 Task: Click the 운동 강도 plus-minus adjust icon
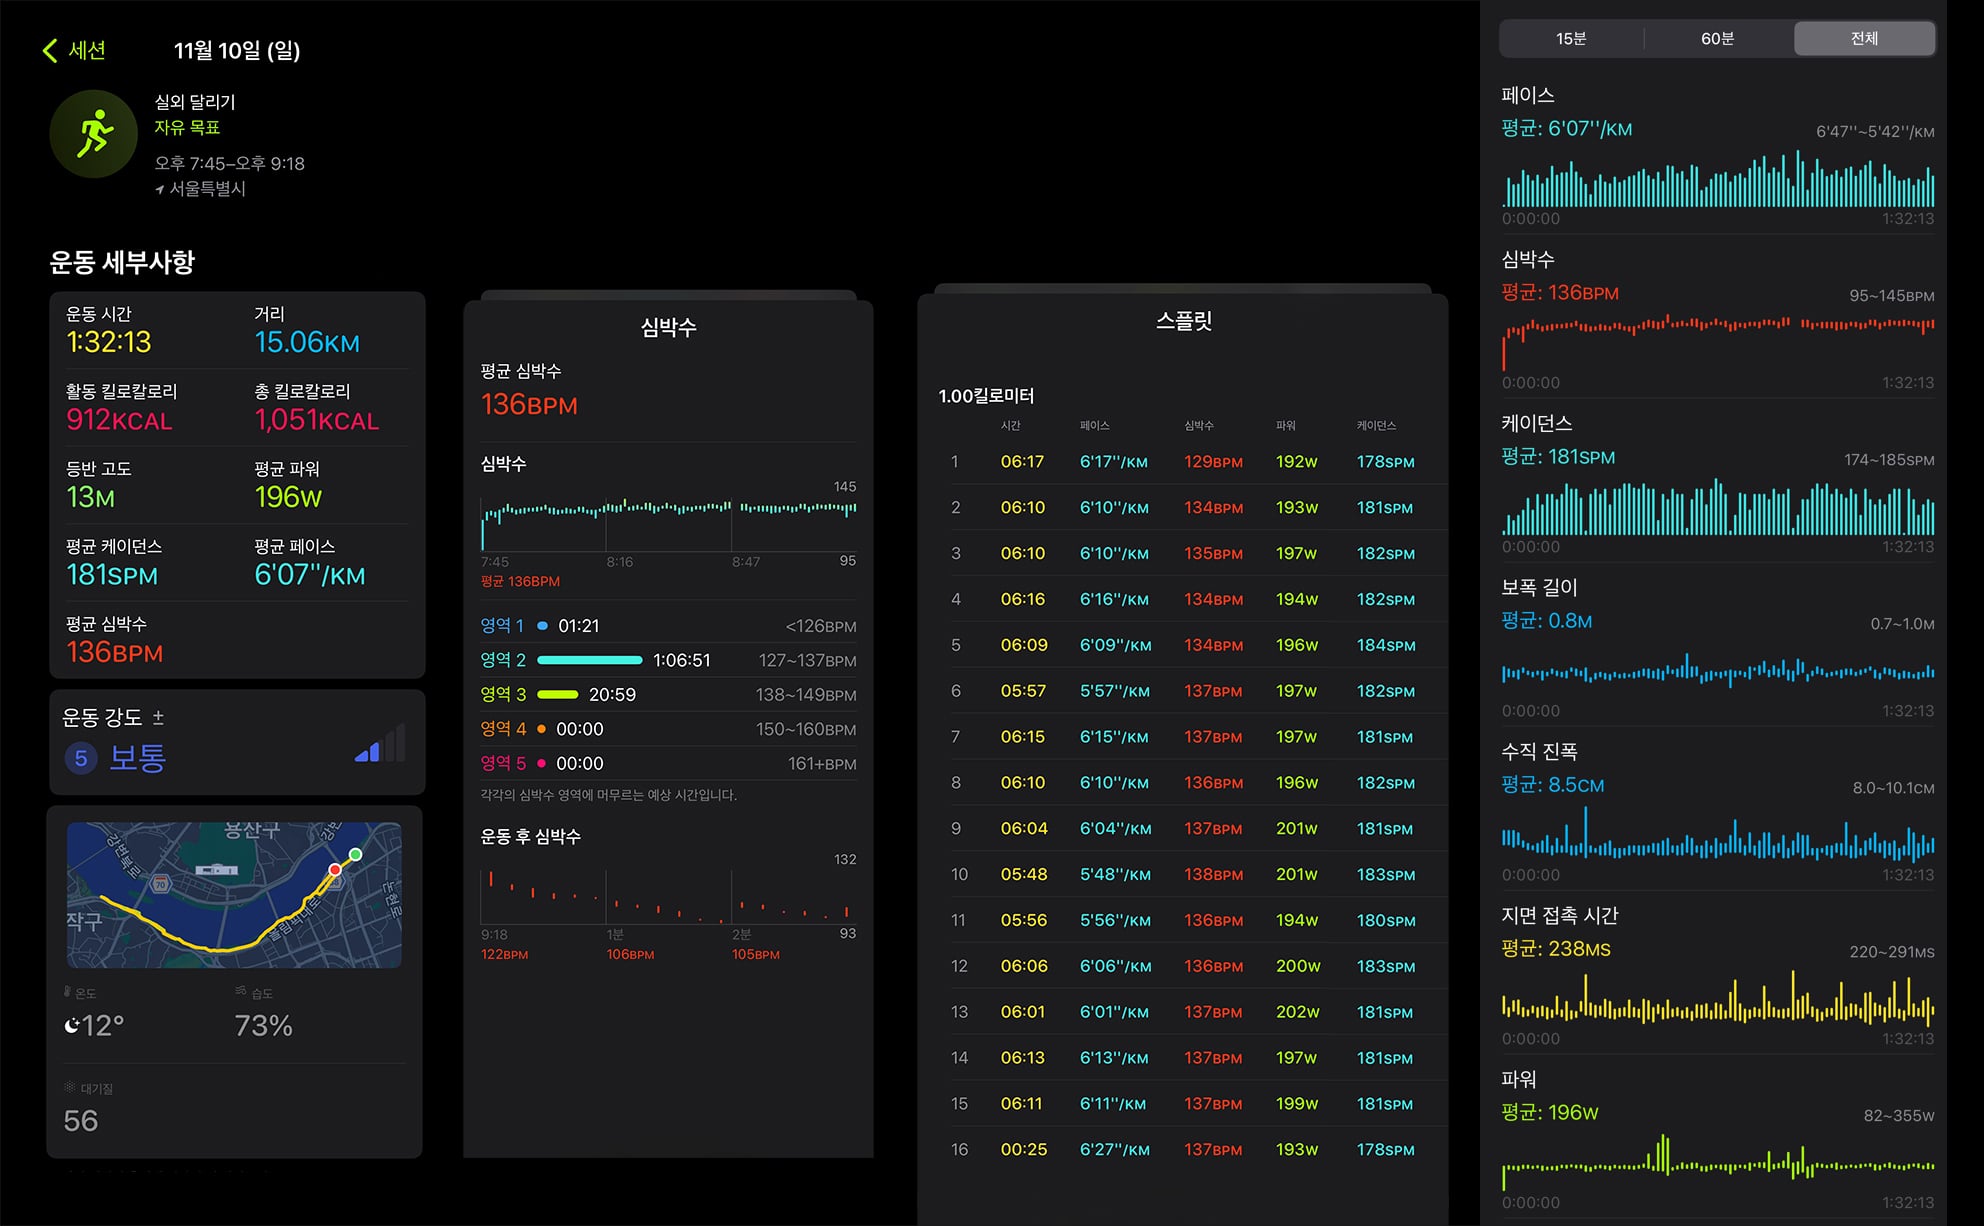tap(158, 717)
